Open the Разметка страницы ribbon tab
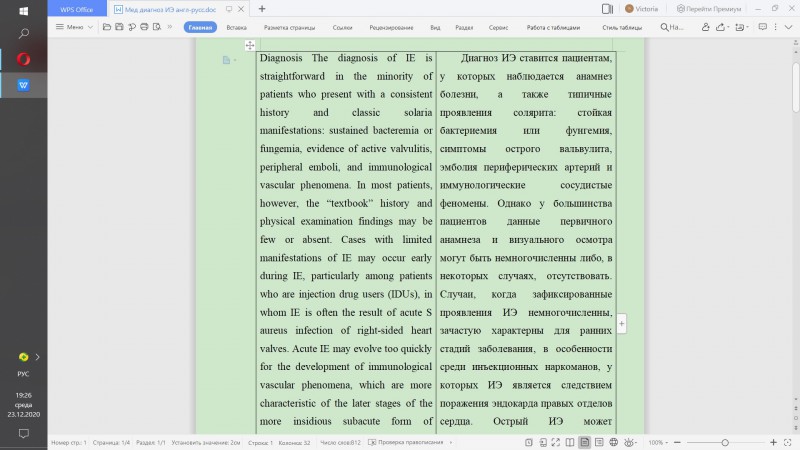This screenshot has height=450, width=800. coord(289,28)
